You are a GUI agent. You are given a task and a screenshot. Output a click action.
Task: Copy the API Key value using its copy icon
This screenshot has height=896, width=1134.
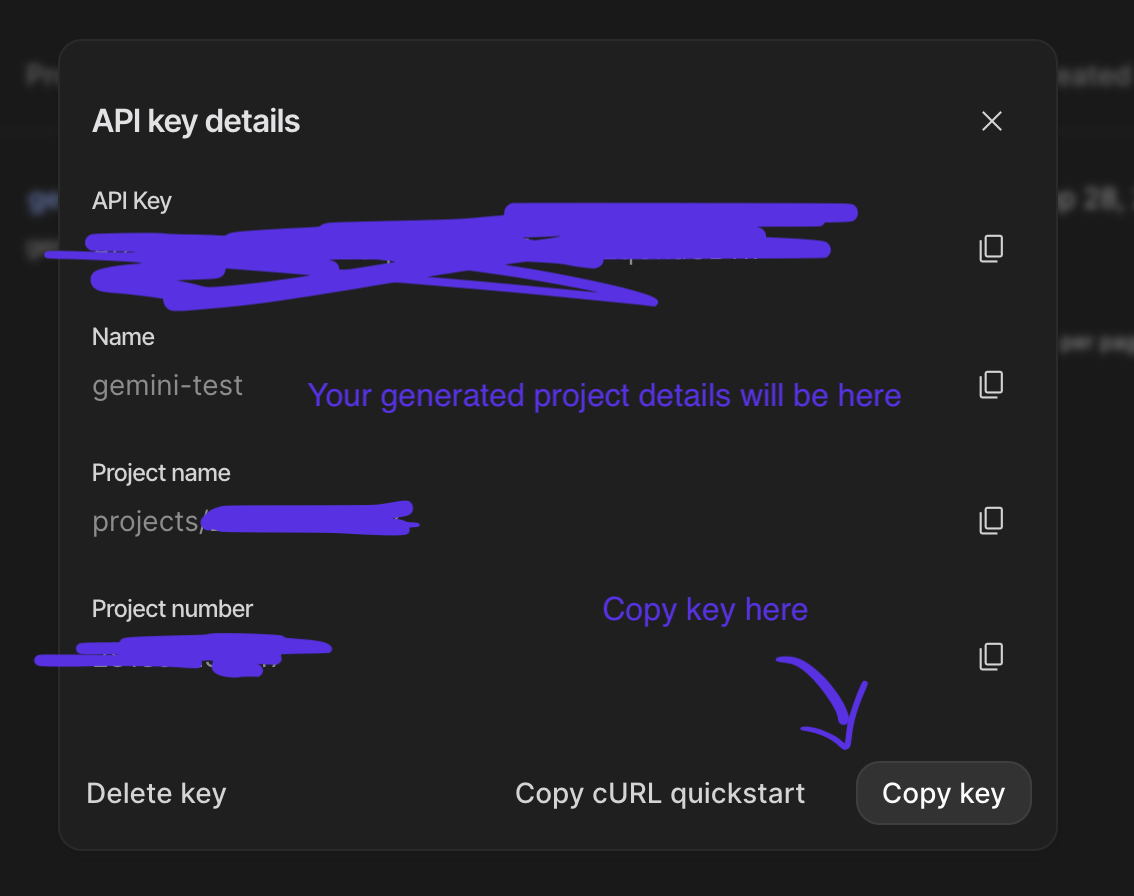point(990,248)
